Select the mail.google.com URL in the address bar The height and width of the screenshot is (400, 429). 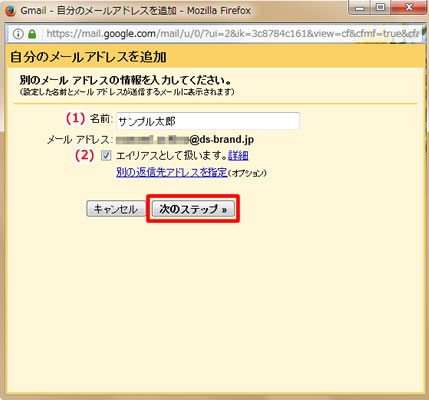(x=232, y=34)
